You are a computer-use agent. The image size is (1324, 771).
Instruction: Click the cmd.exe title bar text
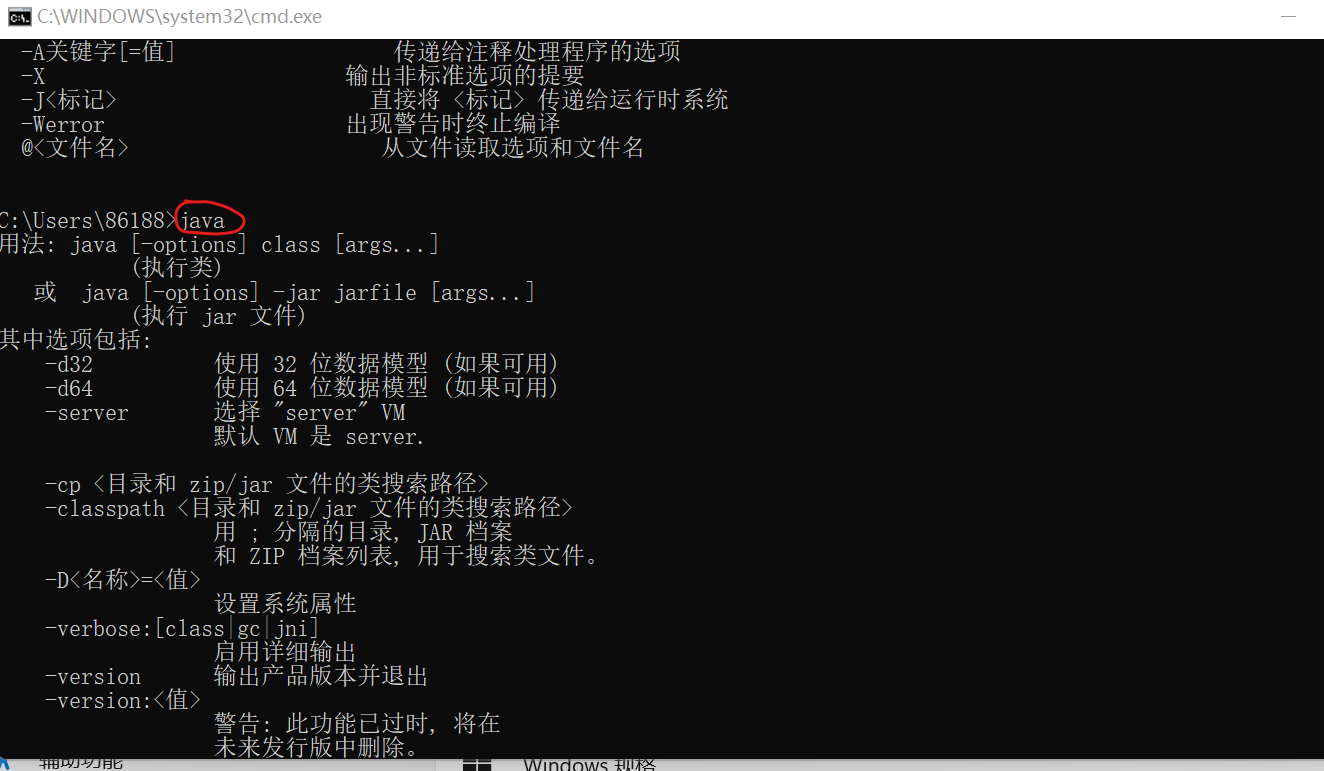tap(180, 17)
